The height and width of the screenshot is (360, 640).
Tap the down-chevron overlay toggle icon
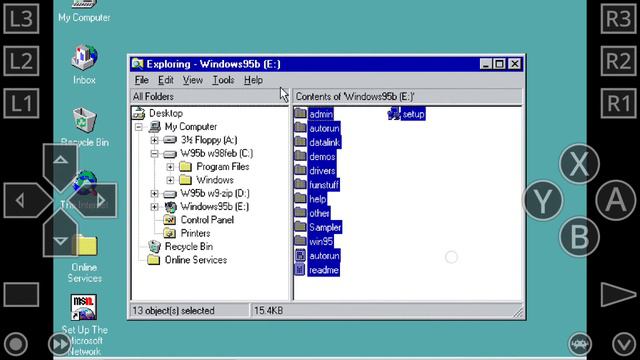tap(624, 344)
